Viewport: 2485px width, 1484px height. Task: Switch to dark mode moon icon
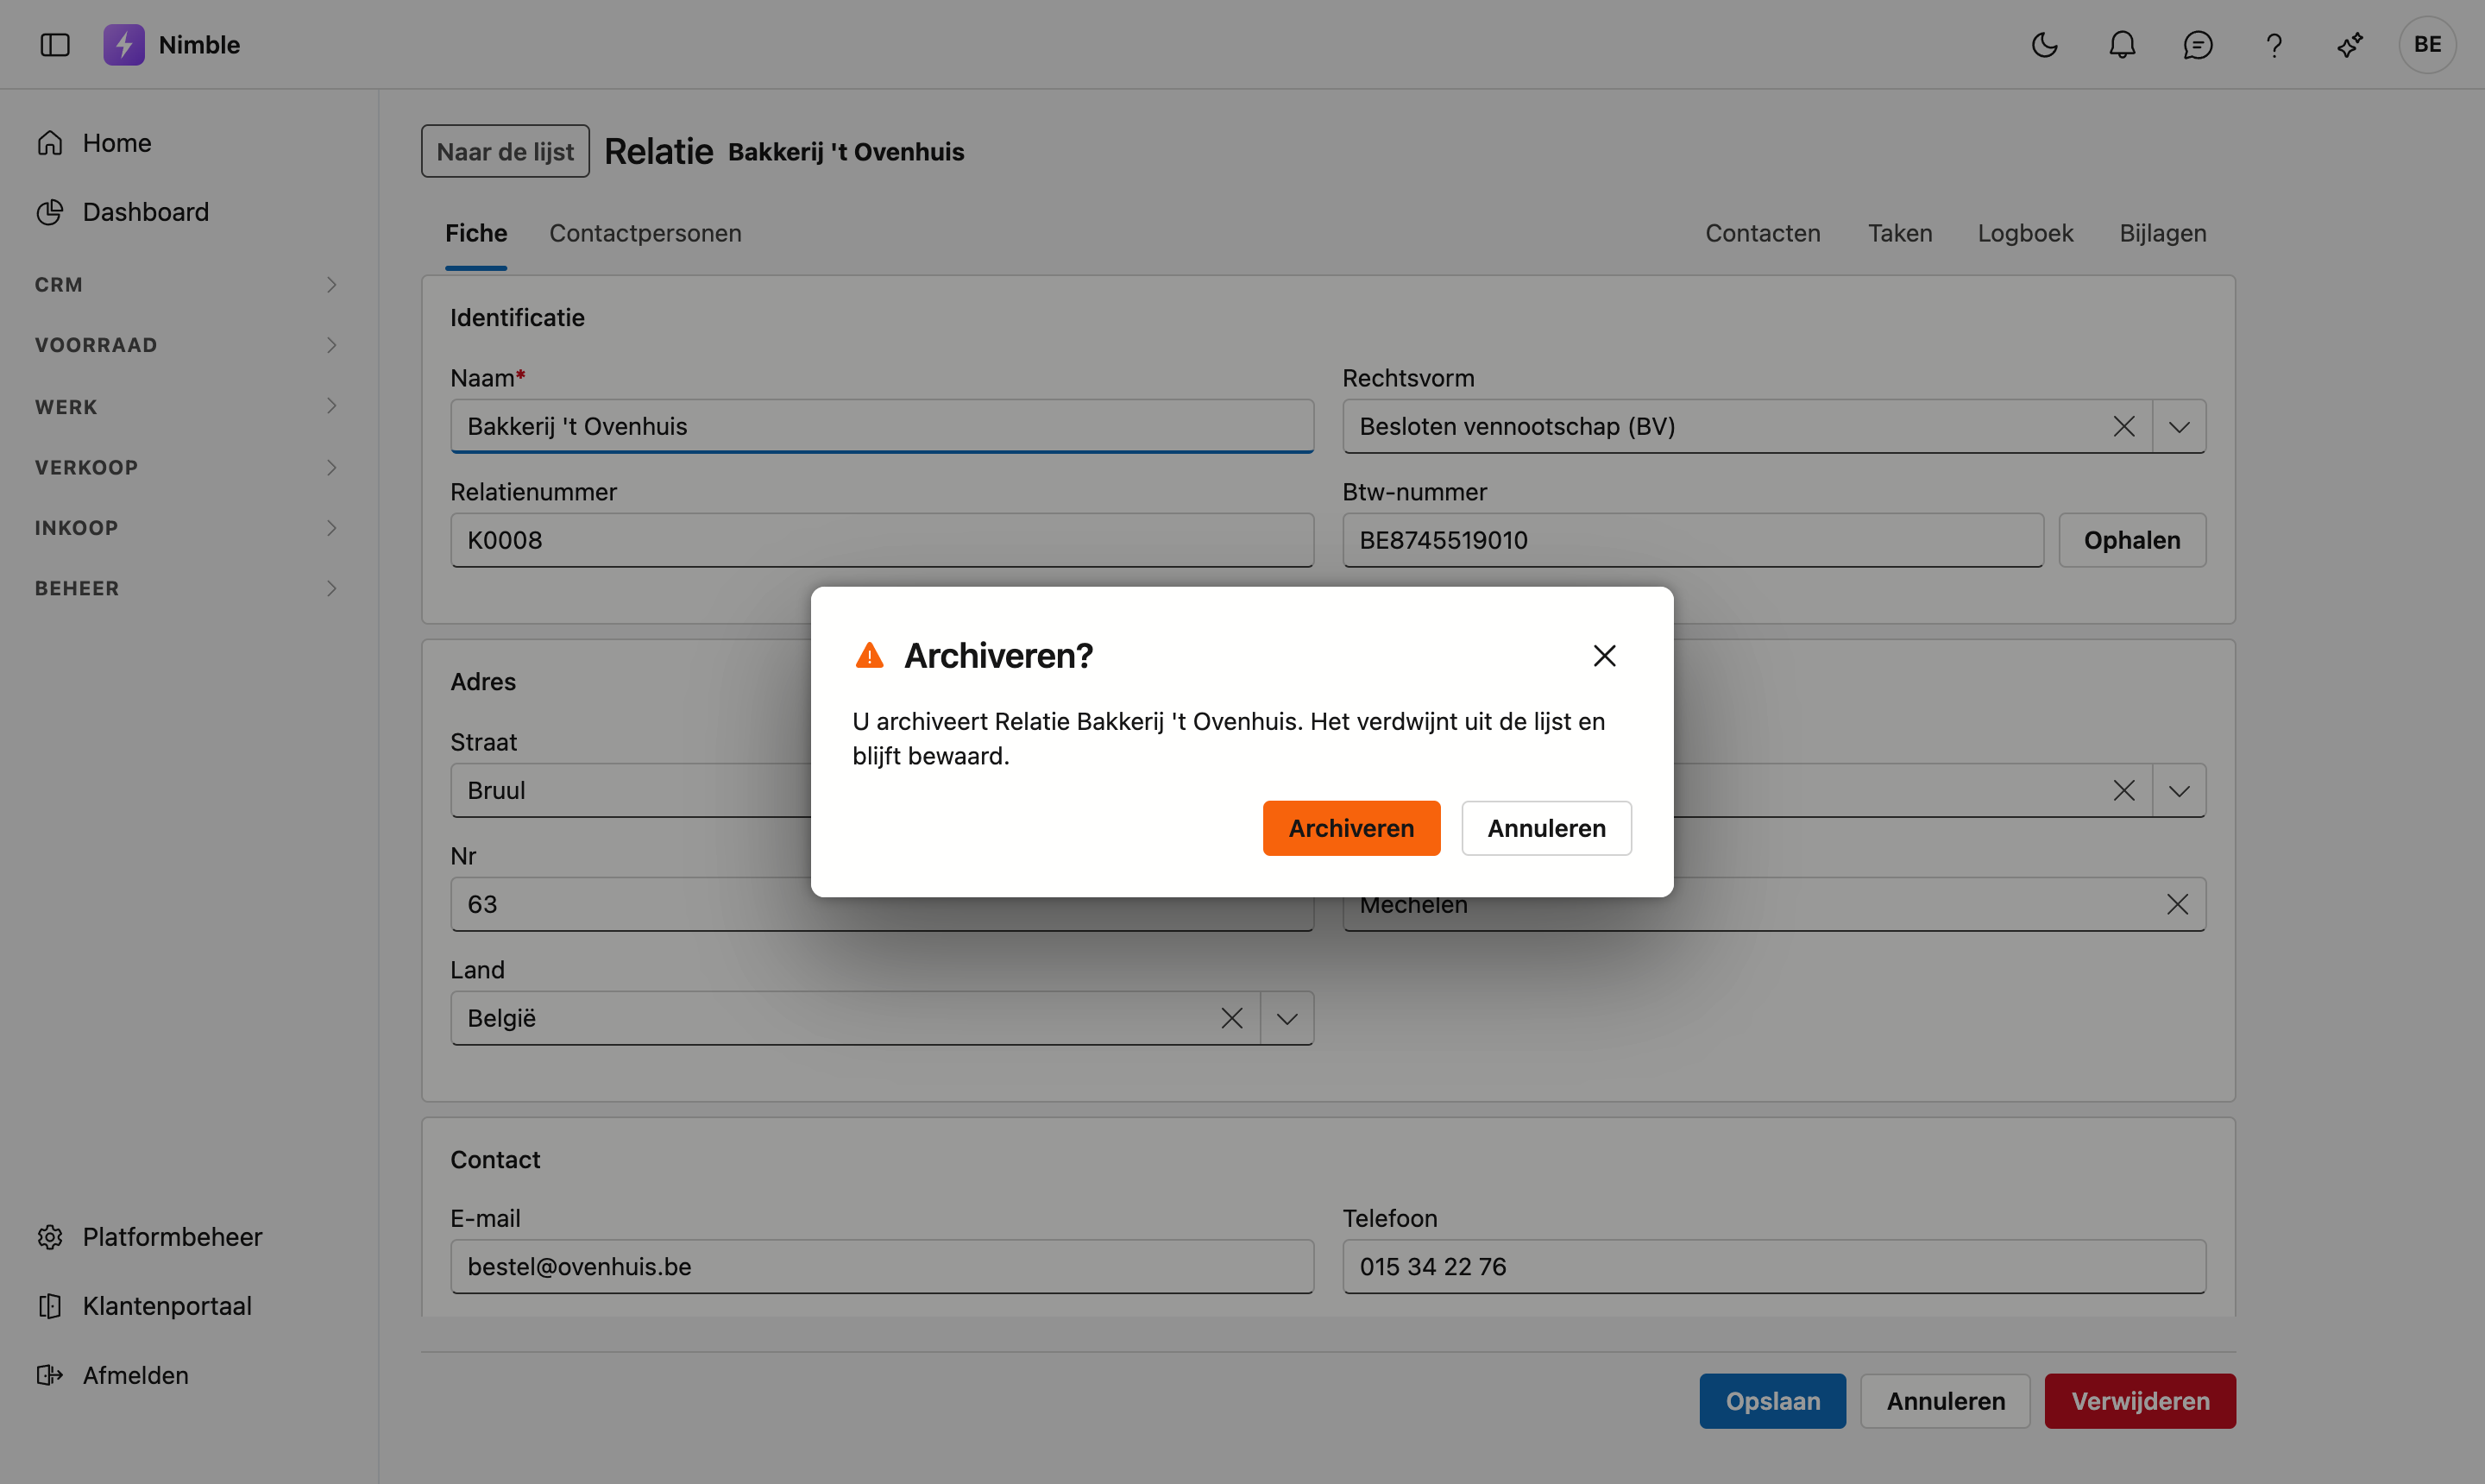[x=2045, y=45]
